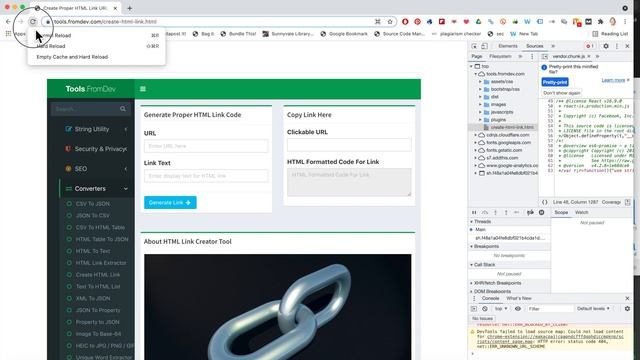The width and height of the screenshot is (640, 360).
Task: Clear the console with the clear icon
Action: click(484, 309)
